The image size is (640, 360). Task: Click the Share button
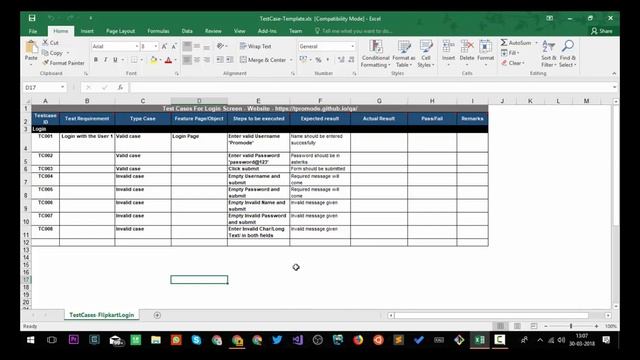pyautogui.click(x=602, y=31)
